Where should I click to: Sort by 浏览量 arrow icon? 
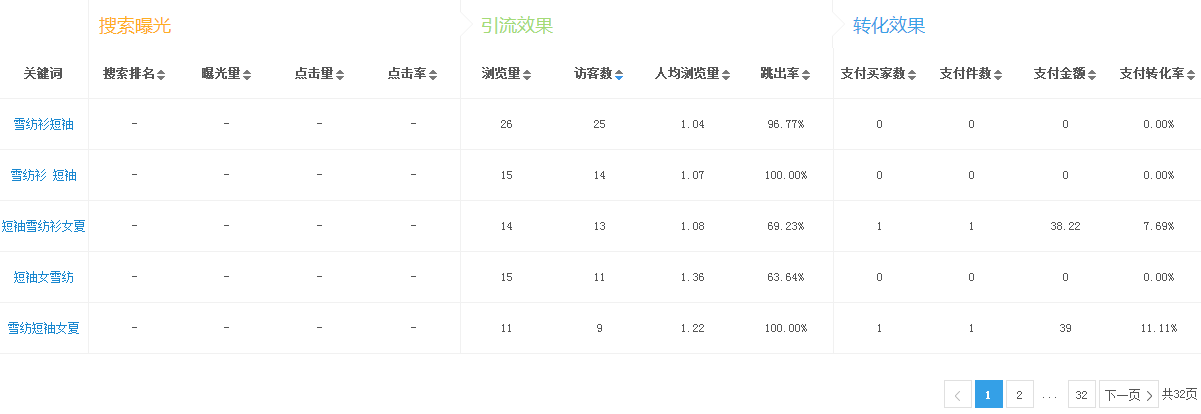point(527,74)
